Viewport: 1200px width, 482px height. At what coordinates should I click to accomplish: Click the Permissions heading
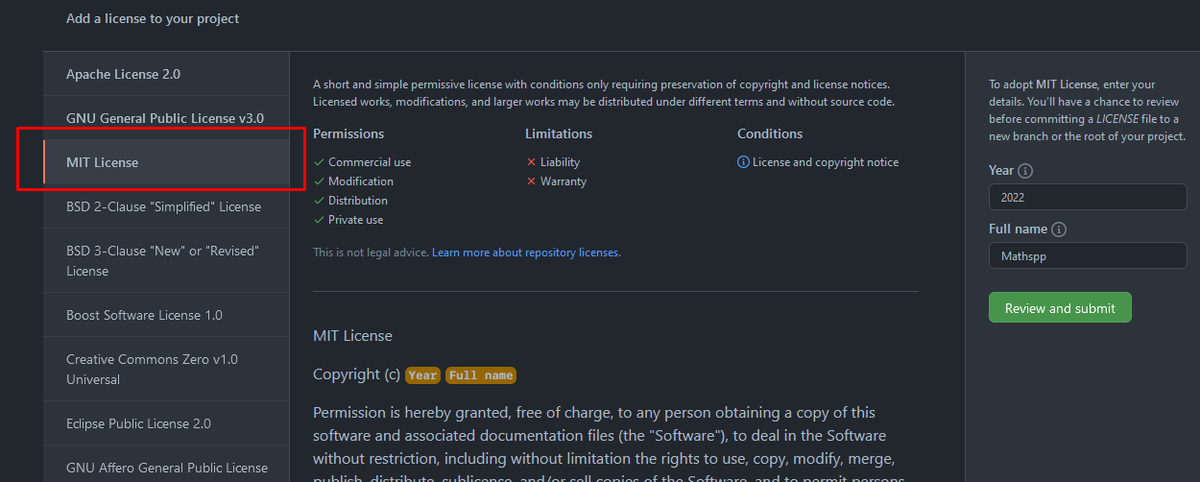[348, 134]
